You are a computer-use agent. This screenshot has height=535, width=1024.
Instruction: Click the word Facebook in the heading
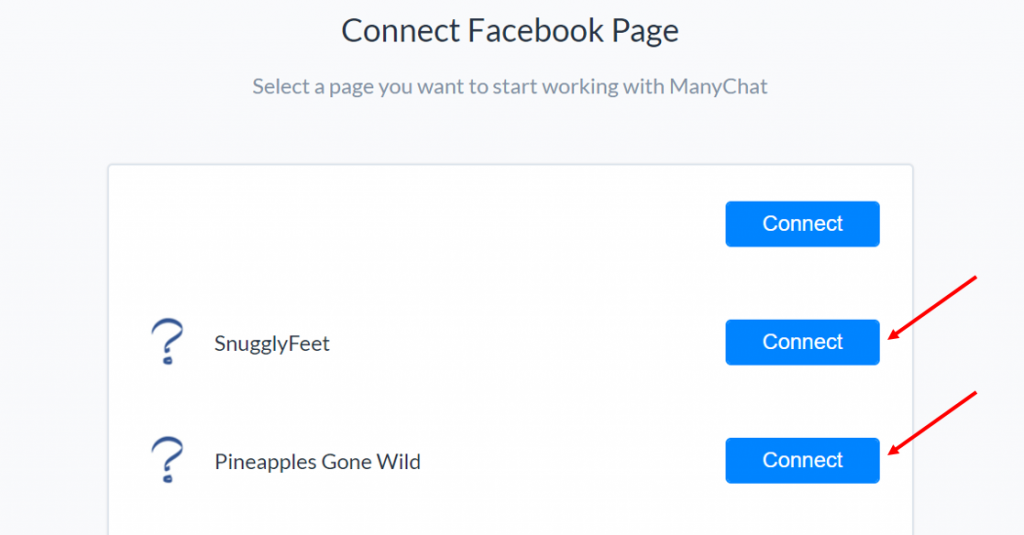coord(536,30)
